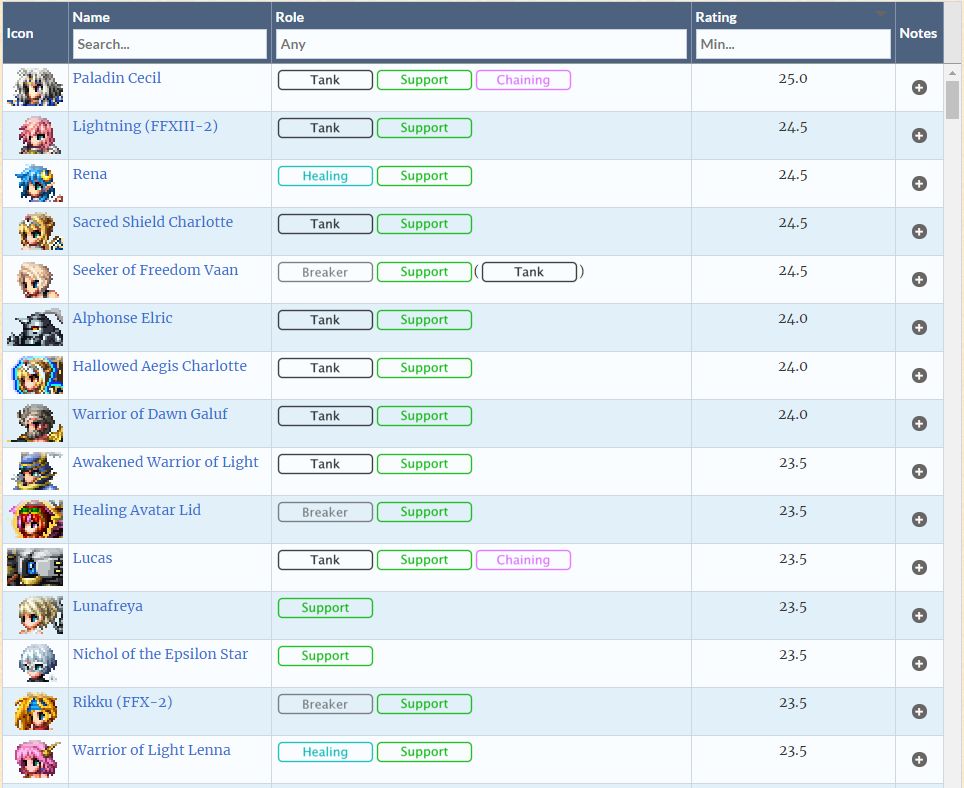The image size is (964, 788).
Task: Click parenthesized Tank tag for Vaan
Action: pyautogui.click(x=529, y=272)
